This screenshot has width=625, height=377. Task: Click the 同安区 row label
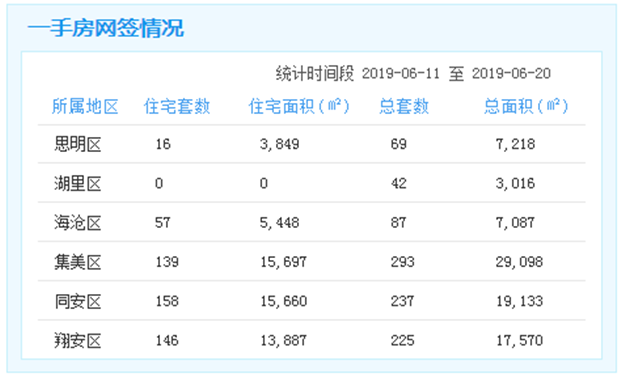tap(78, 301)
